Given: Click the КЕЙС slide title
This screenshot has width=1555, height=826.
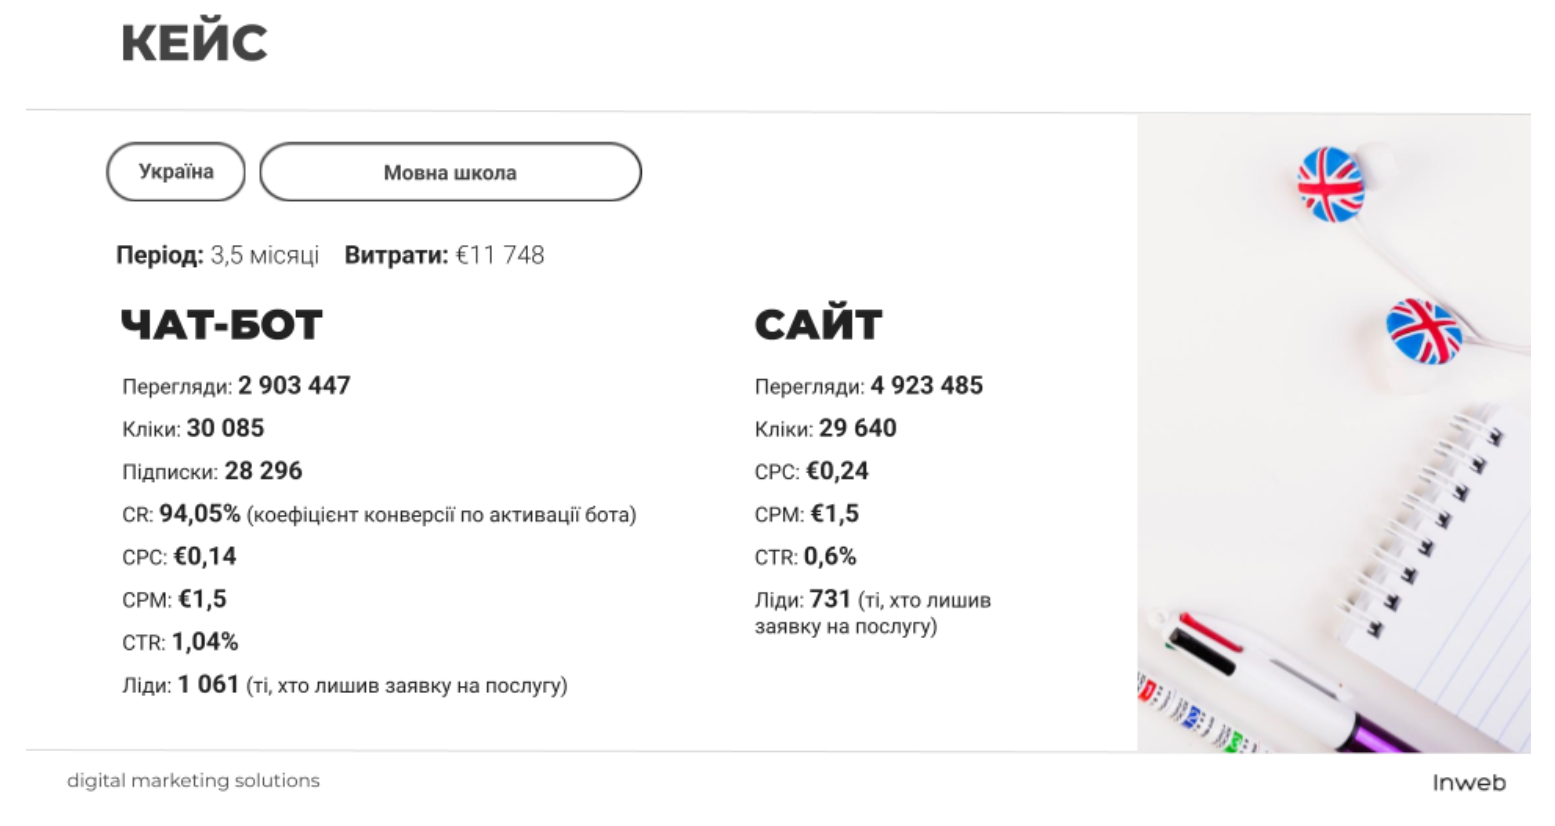Looking at the screenshot, I should point(194,43).
